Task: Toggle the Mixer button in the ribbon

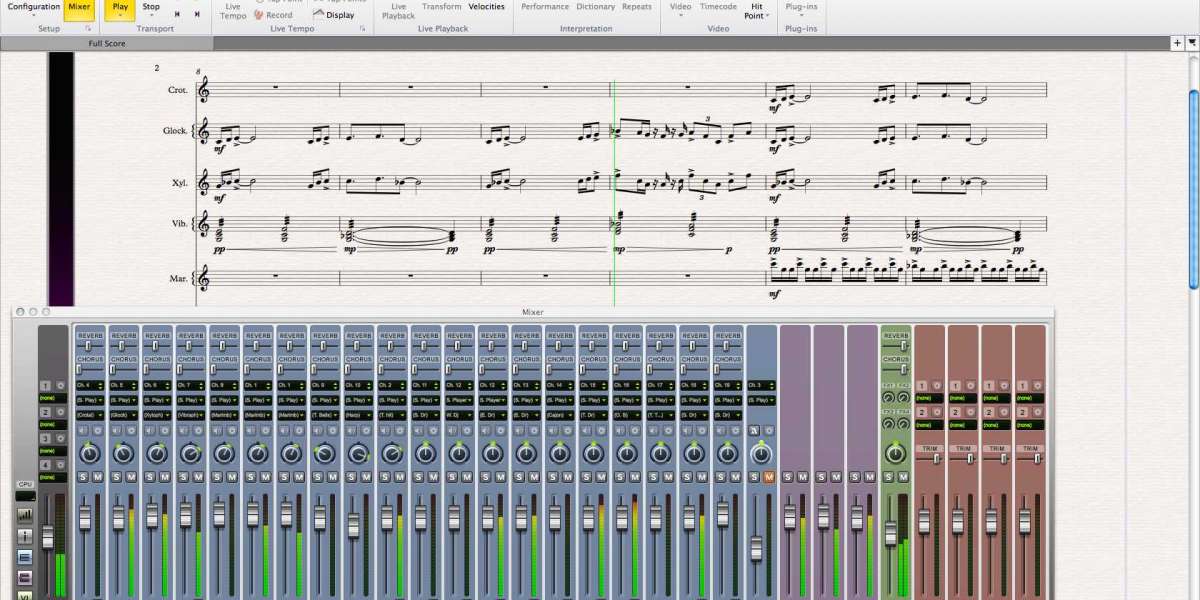Action: 79,8
